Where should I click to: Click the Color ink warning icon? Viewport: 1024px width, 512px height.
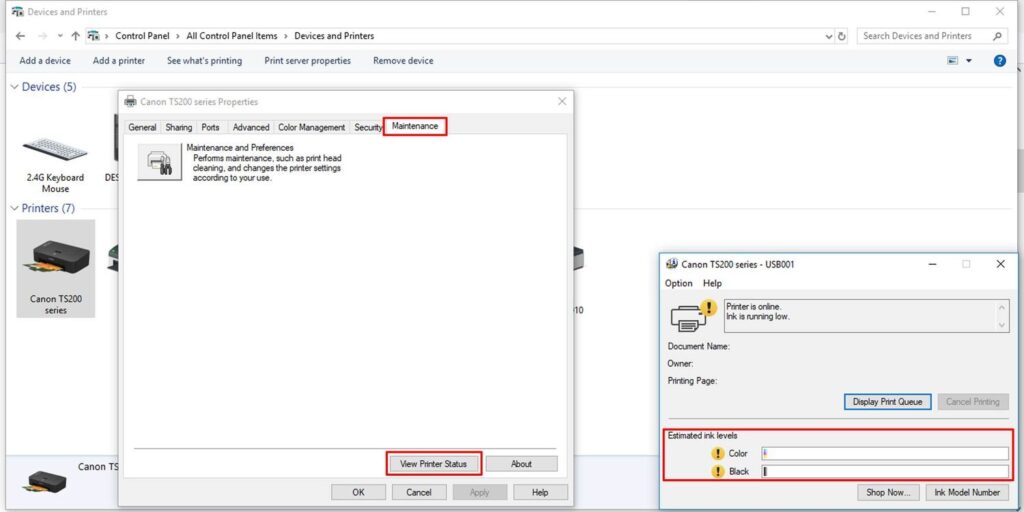(718, 453)
